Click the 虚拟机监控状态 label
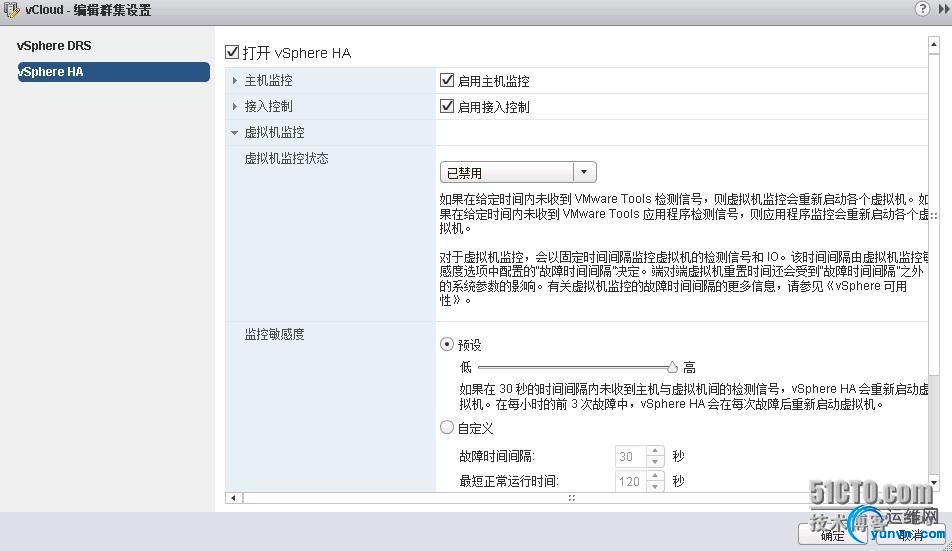This screenshot has height=551, width=952. click(x=286, y=158)
